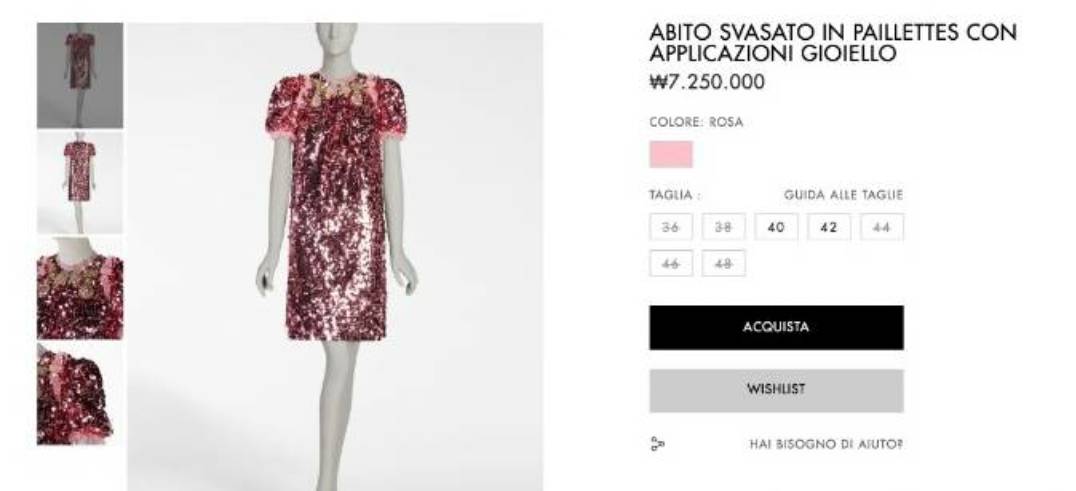The height and width of the screenshot is (491, 1076).
Task: Select size 40
Action: click(776, 227)
